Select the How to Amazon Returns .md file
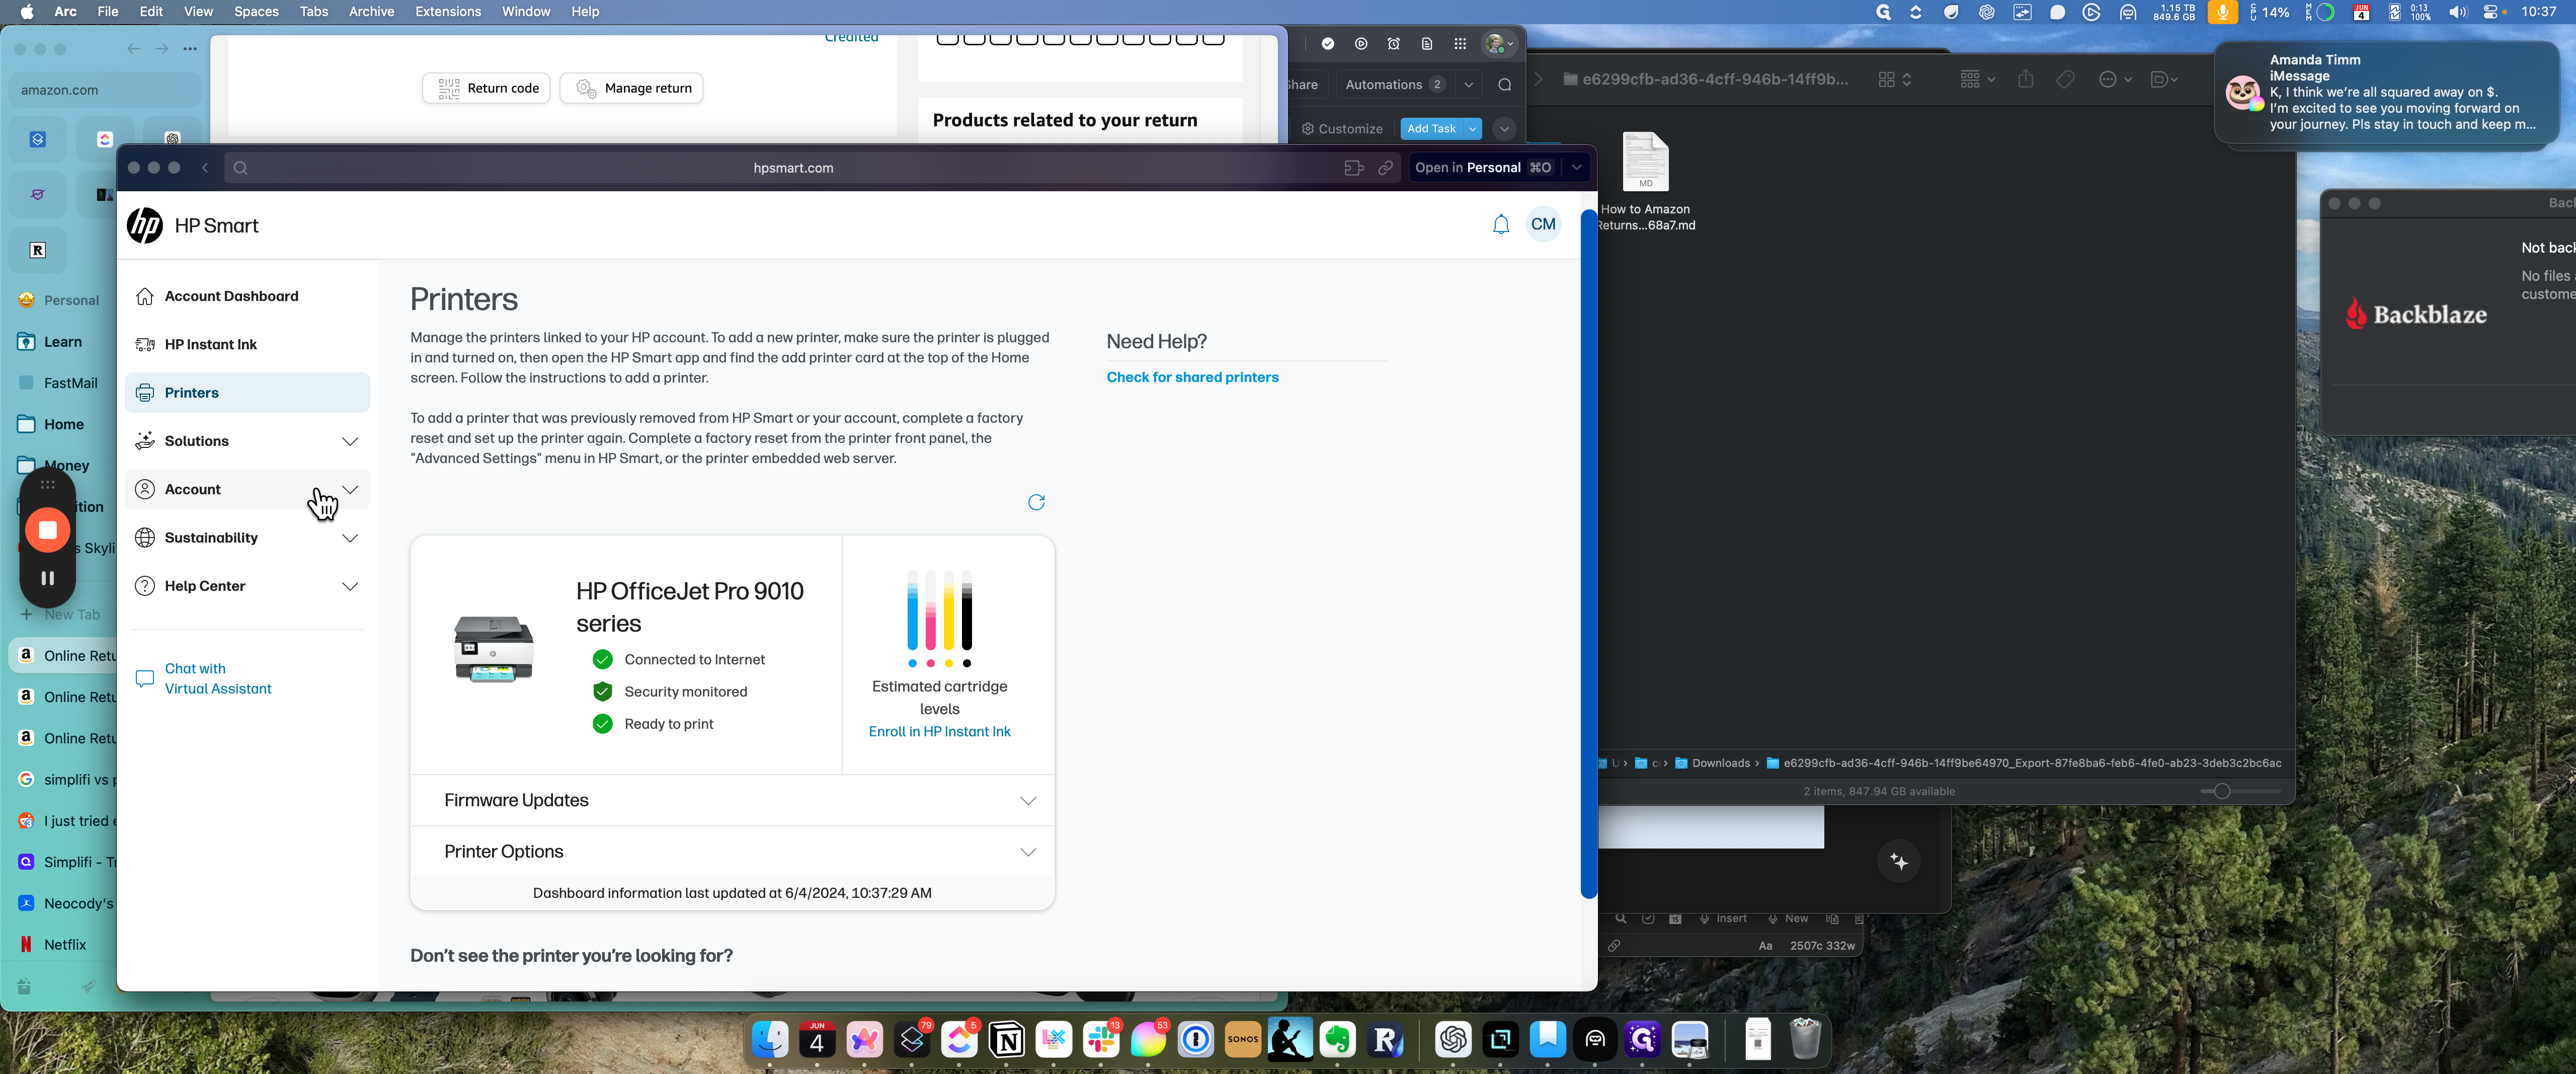Viewport: 2576px width, 1074px height. tap(1645, 181)
